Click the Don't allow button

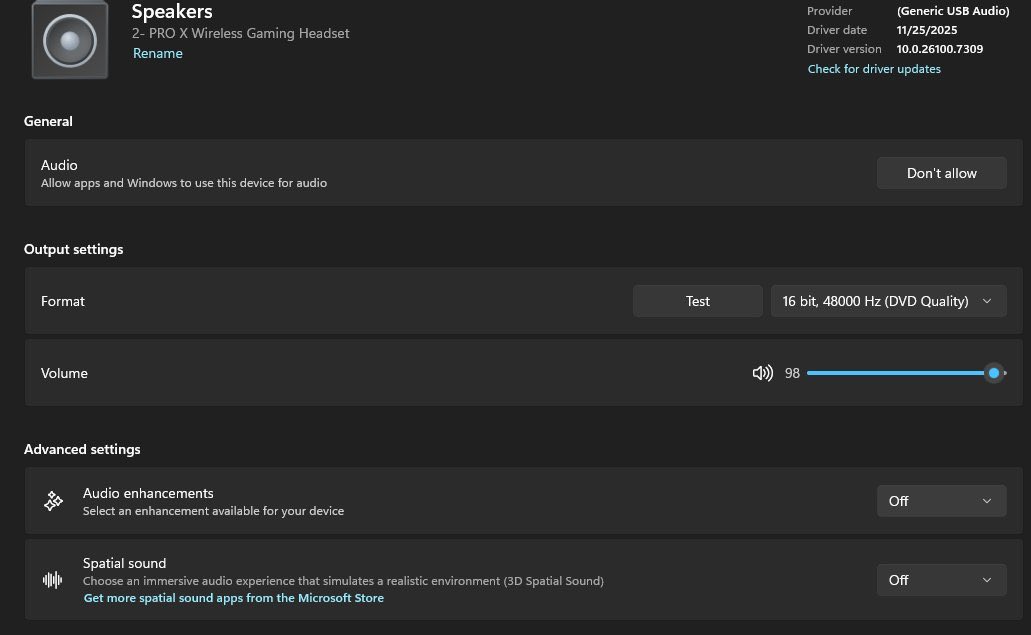(x=942, y=173)
